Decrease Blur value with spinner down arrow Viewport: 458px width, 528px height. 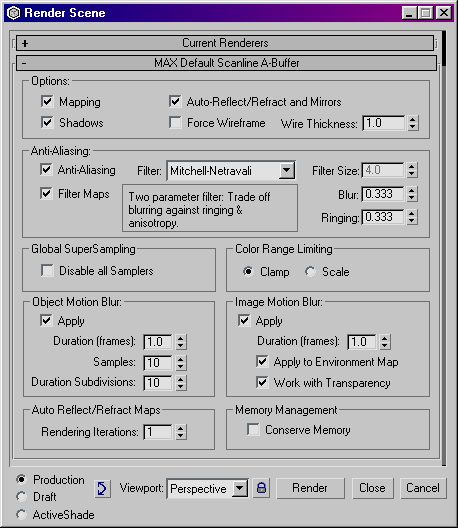(x=412, y=198)
